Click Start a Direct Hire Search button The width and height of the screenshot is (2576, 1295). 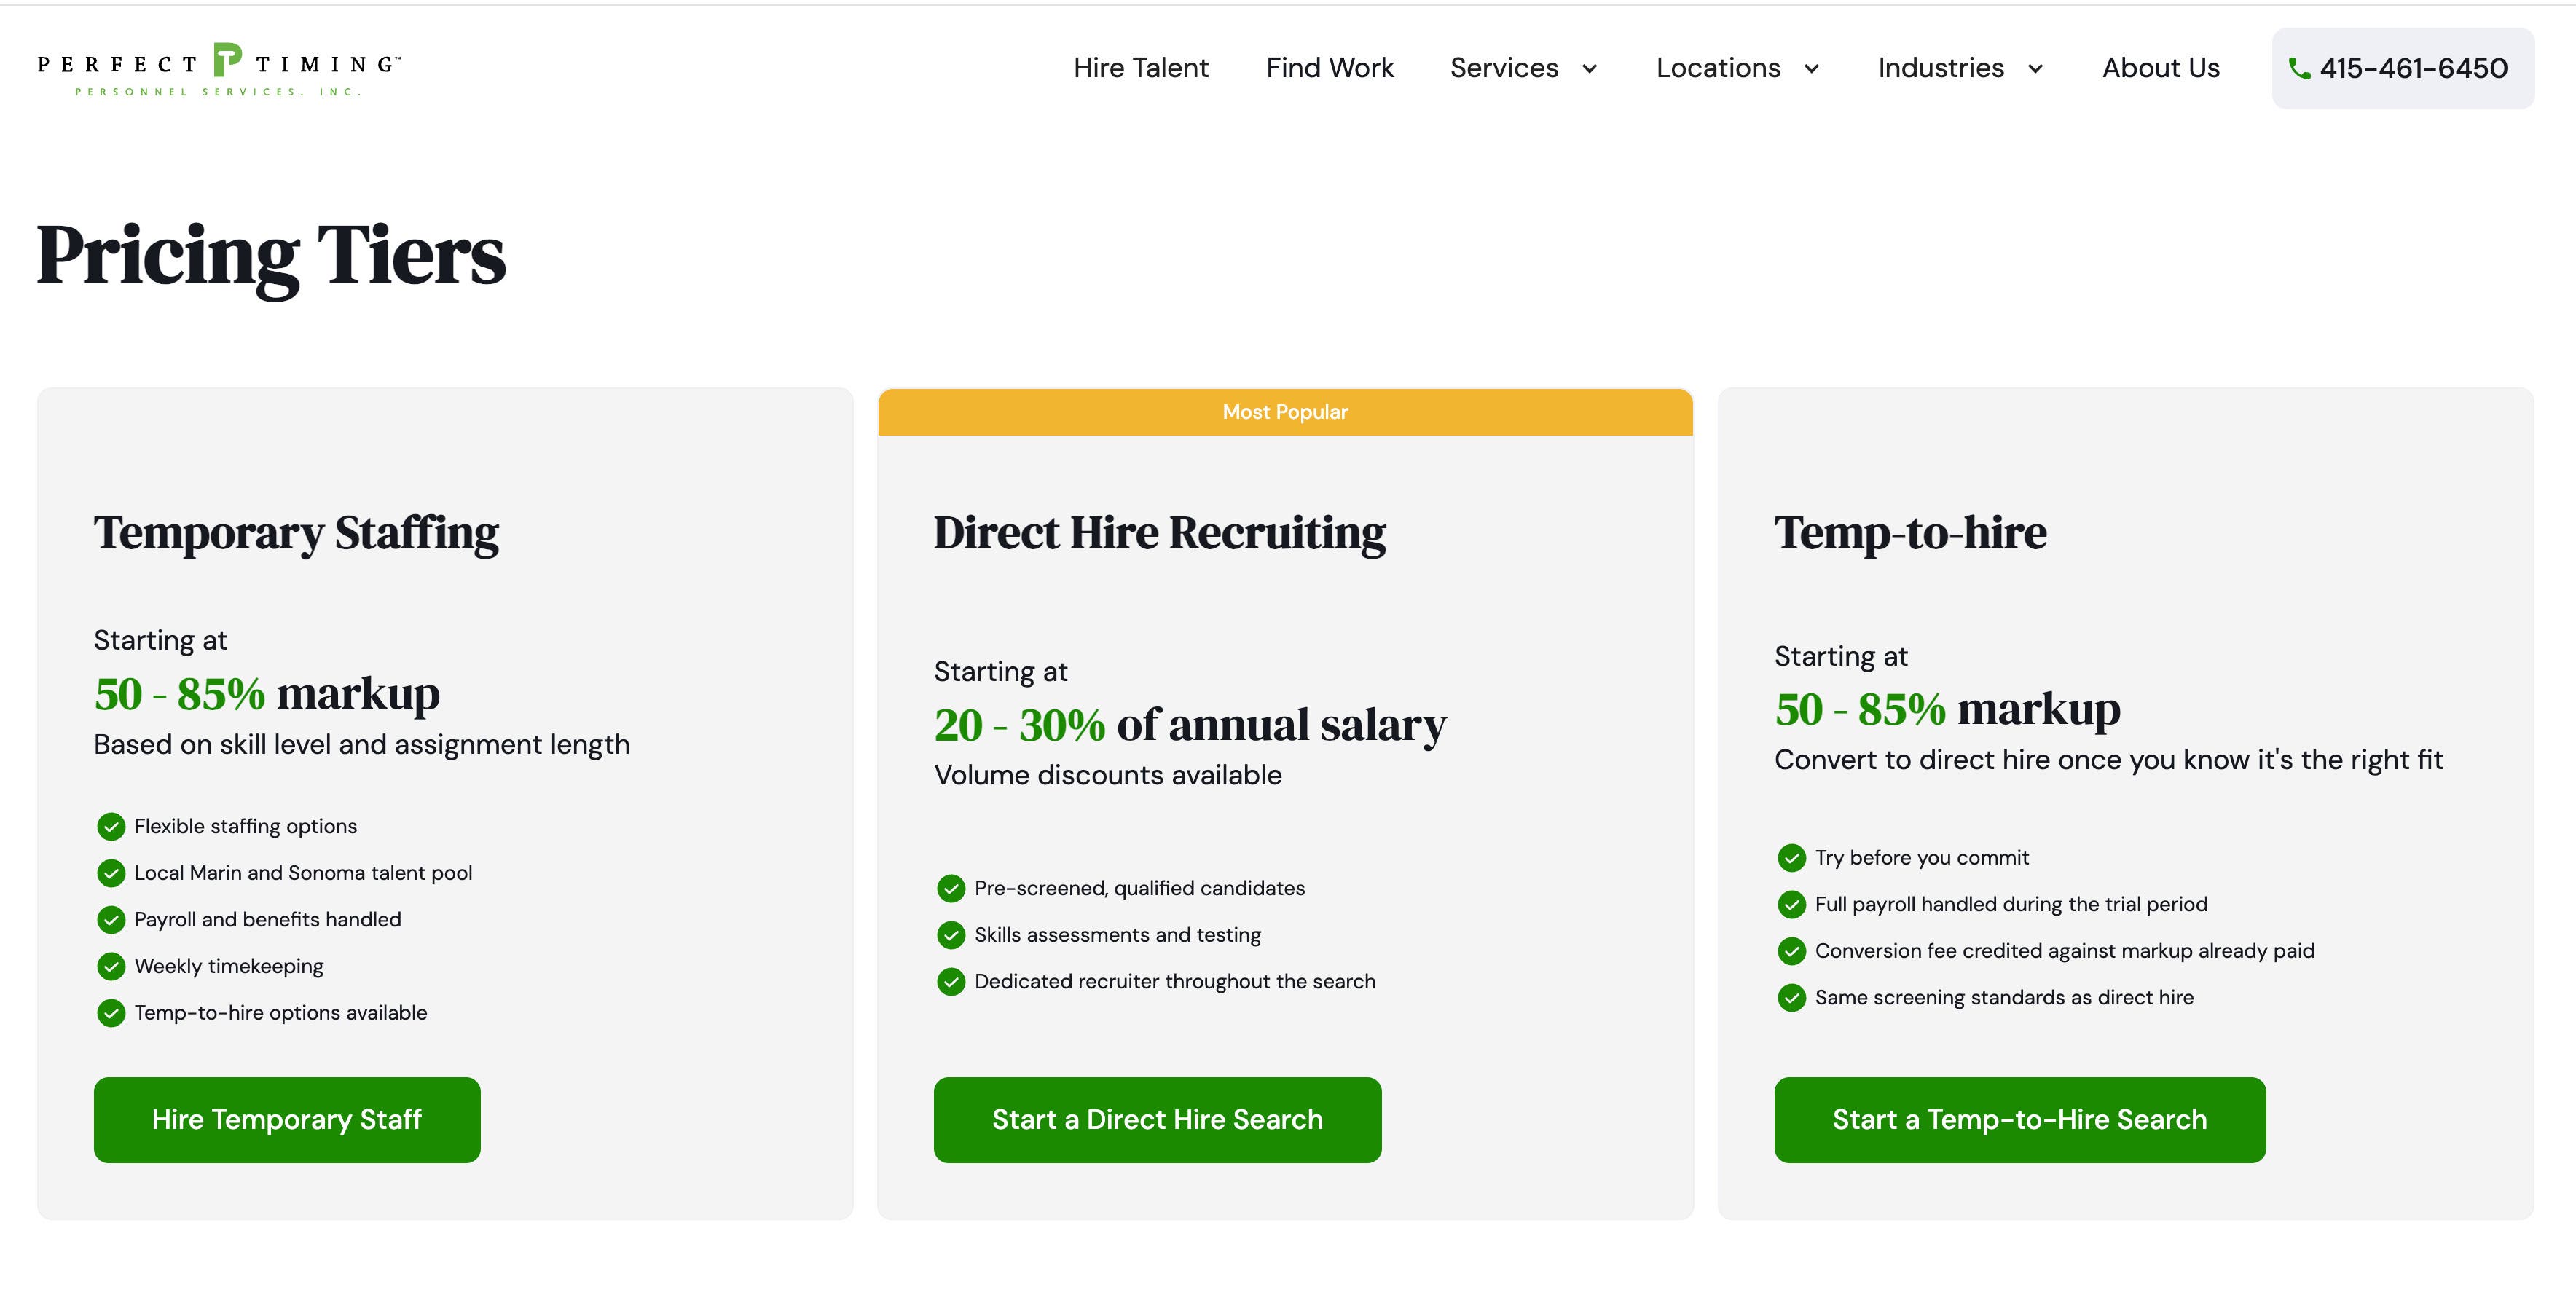[x=1158, y=1120]
